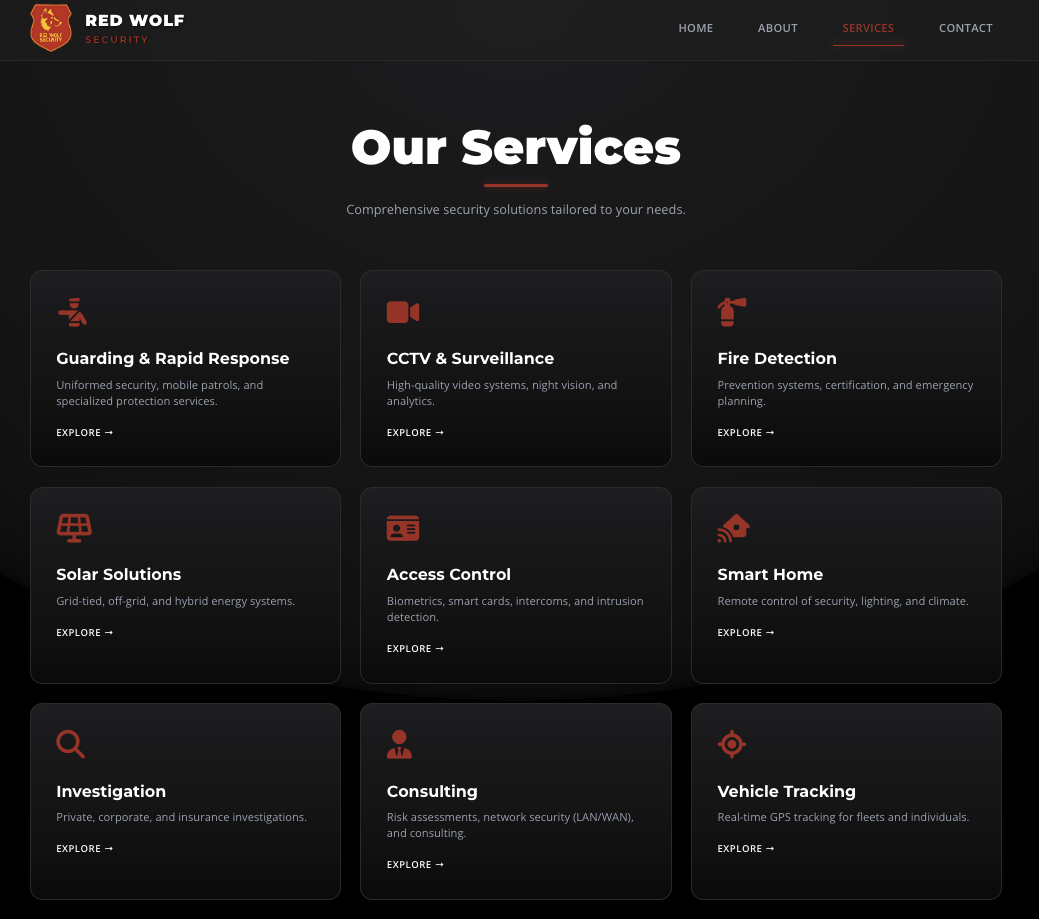This screenshot has height=919, width=1039.
Task: Click the Smart Home house signal icon
Action: [734, 528]
